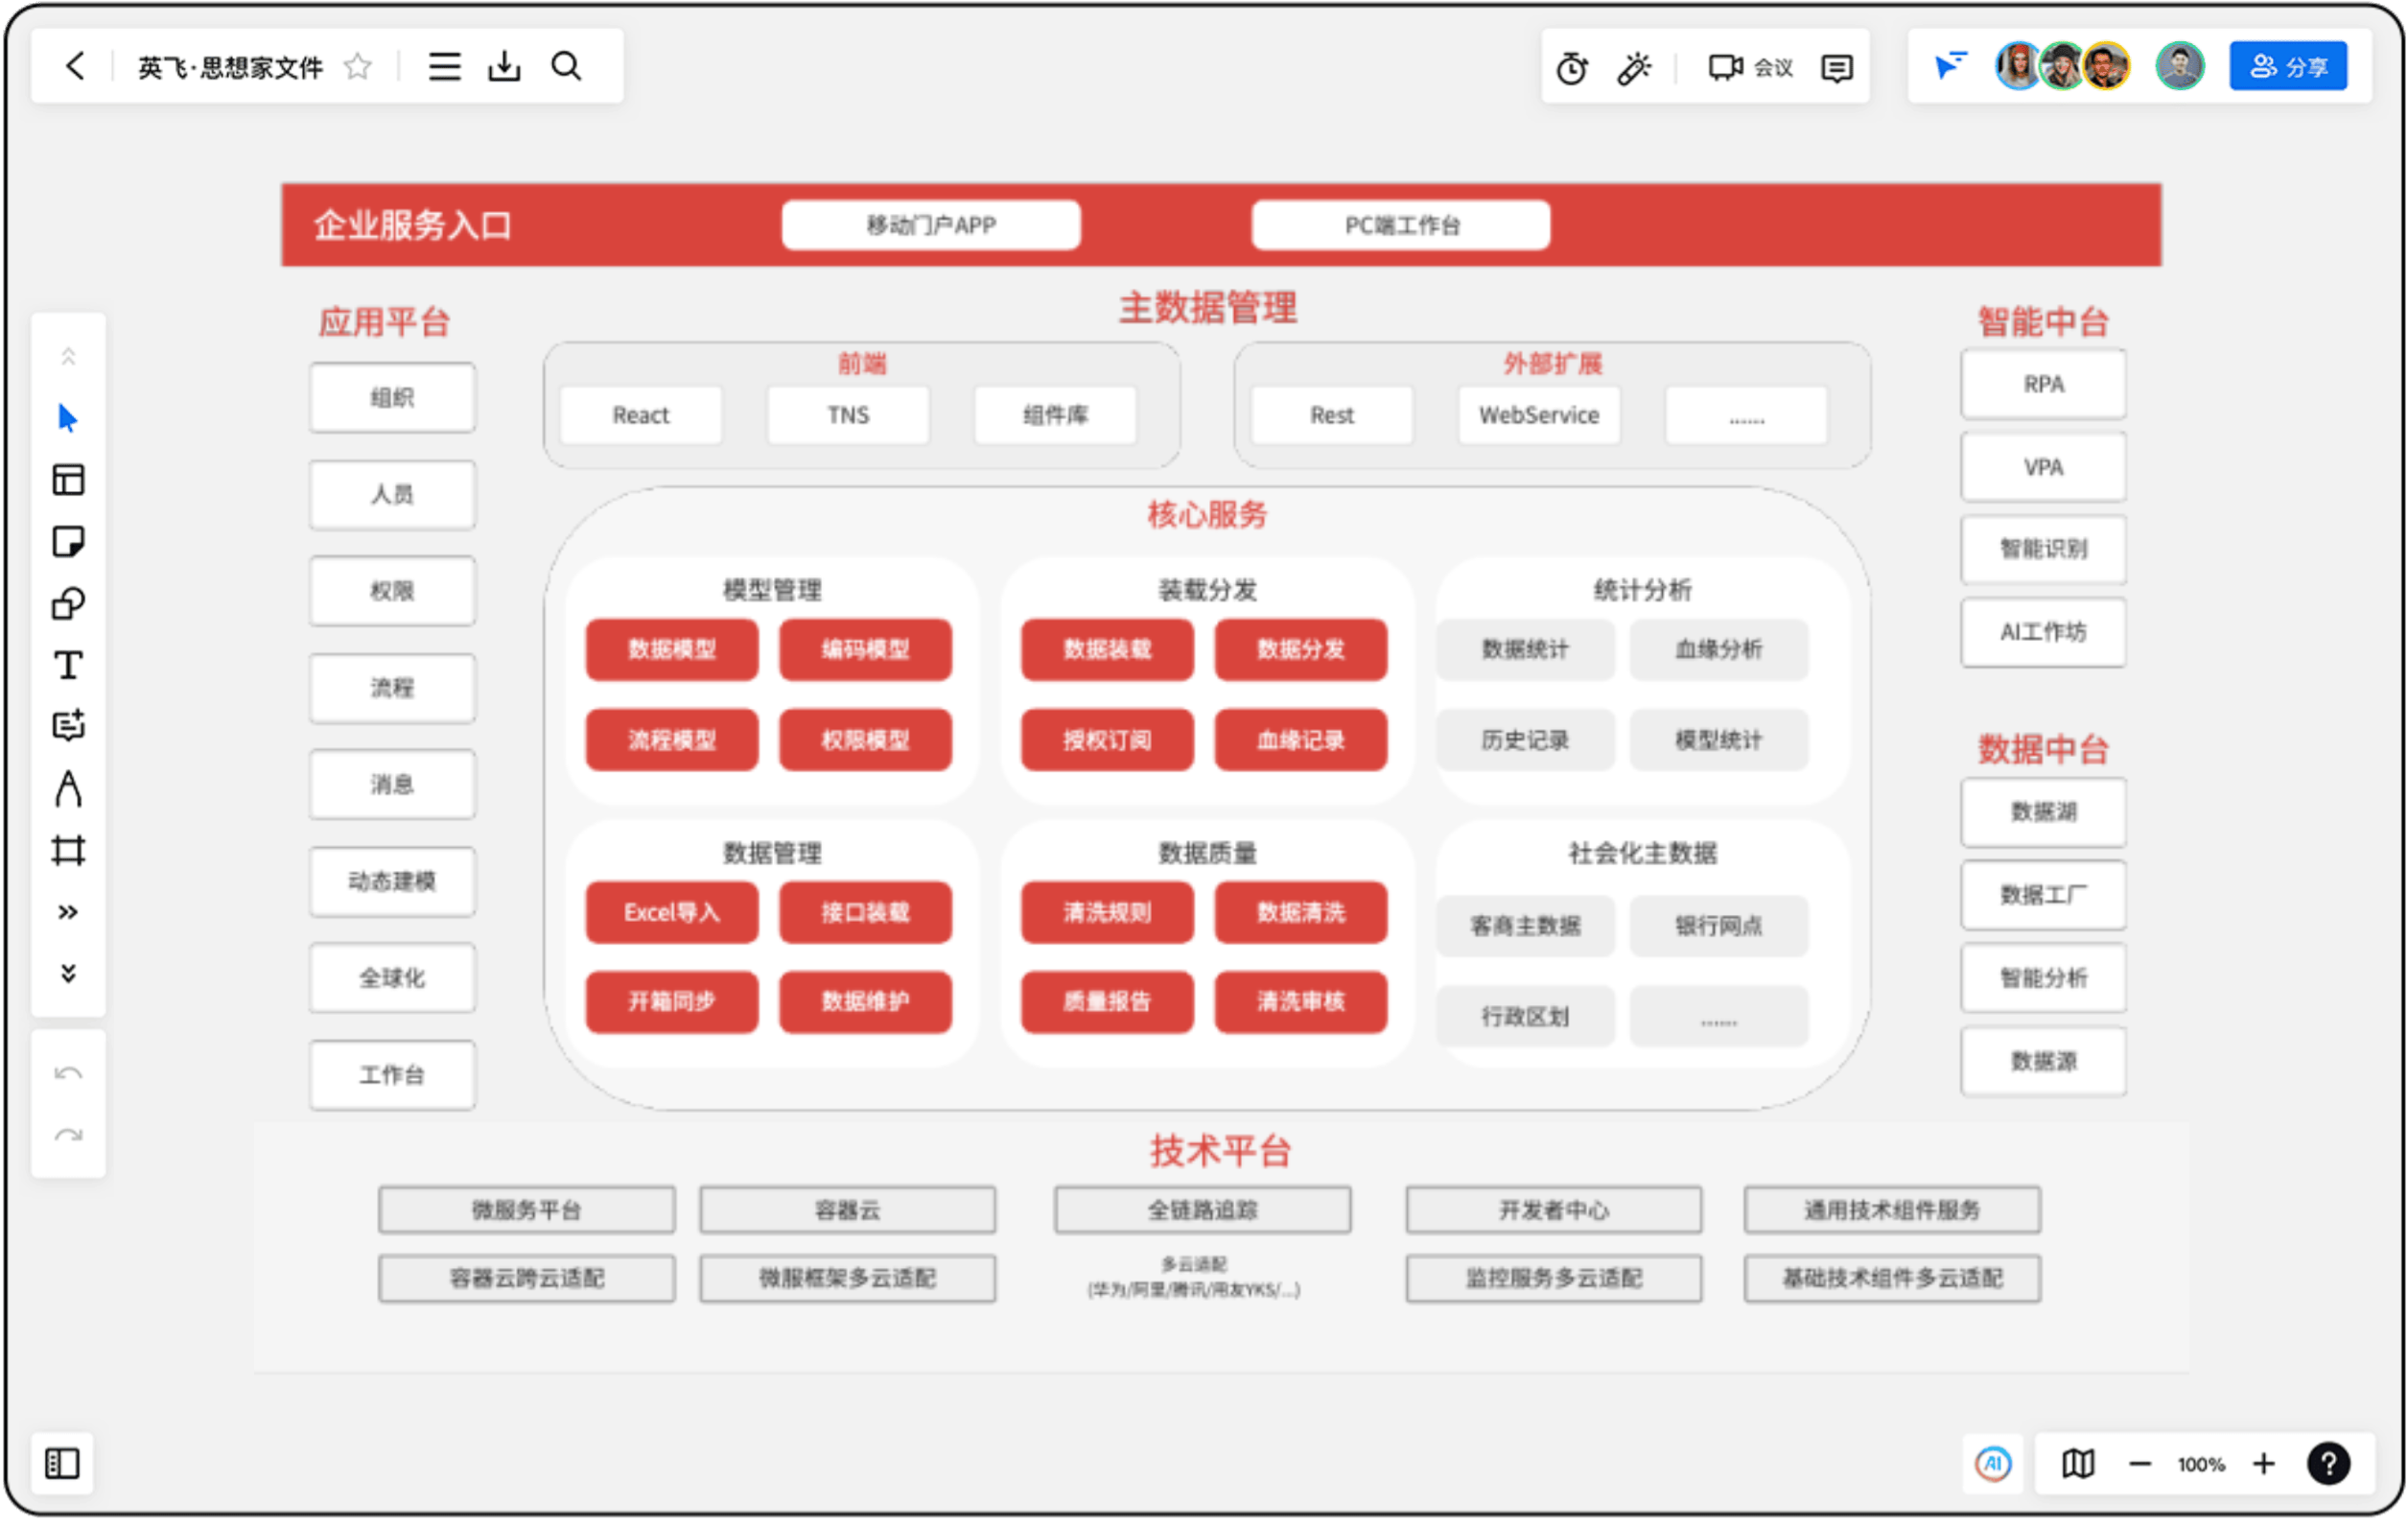Image resolution: width=2408 pixels, height=1527 pixels.
Task: Star the 英飞·思想家文件 document
Action: point(357,66)
